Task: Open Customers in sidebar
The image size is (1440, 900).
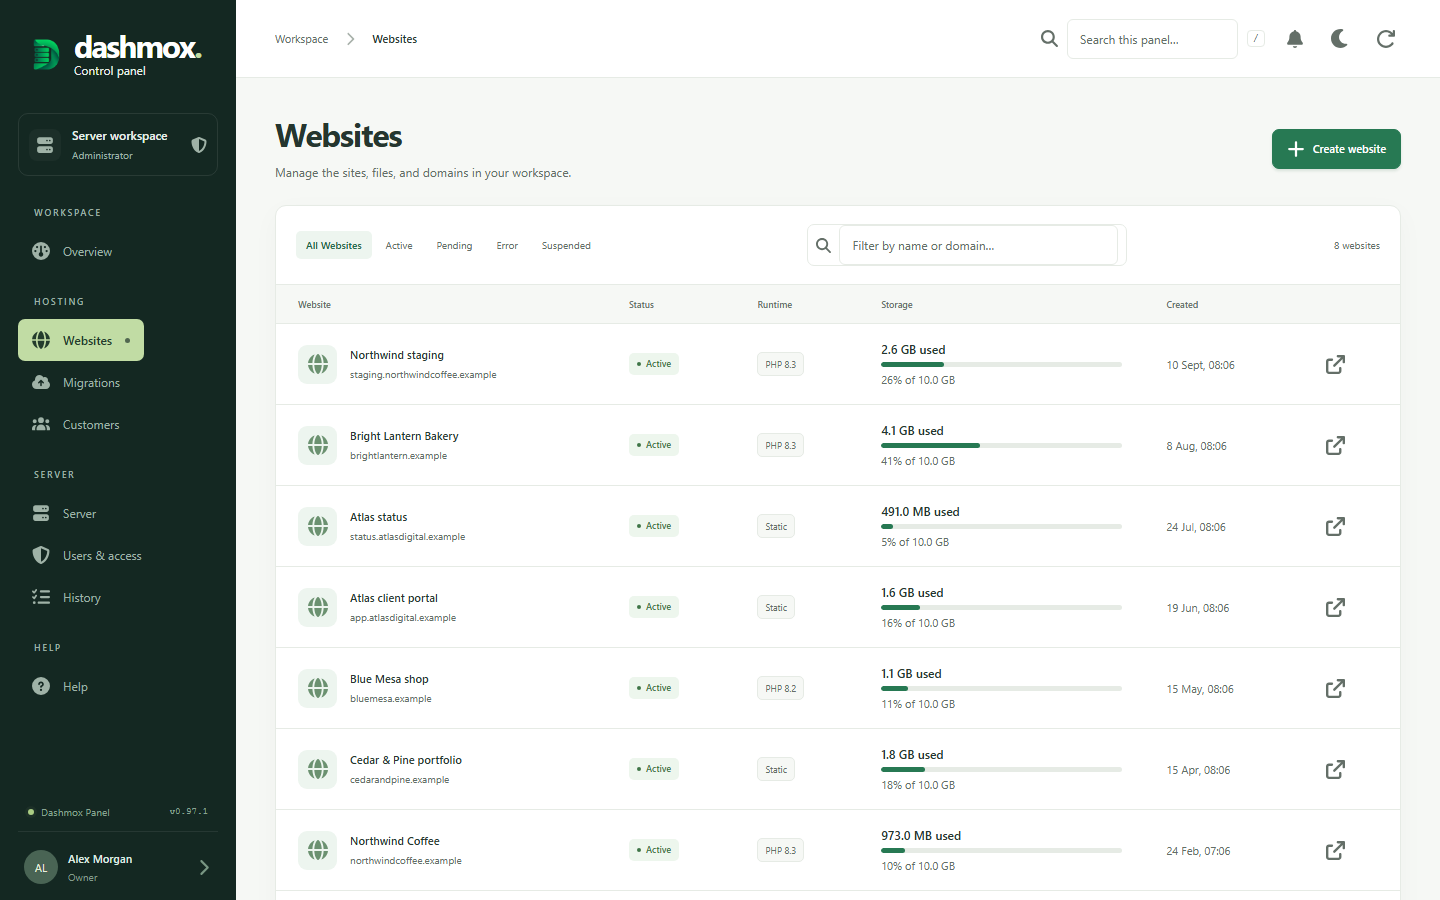Action: pyautogui.click(x=76, y=425)
